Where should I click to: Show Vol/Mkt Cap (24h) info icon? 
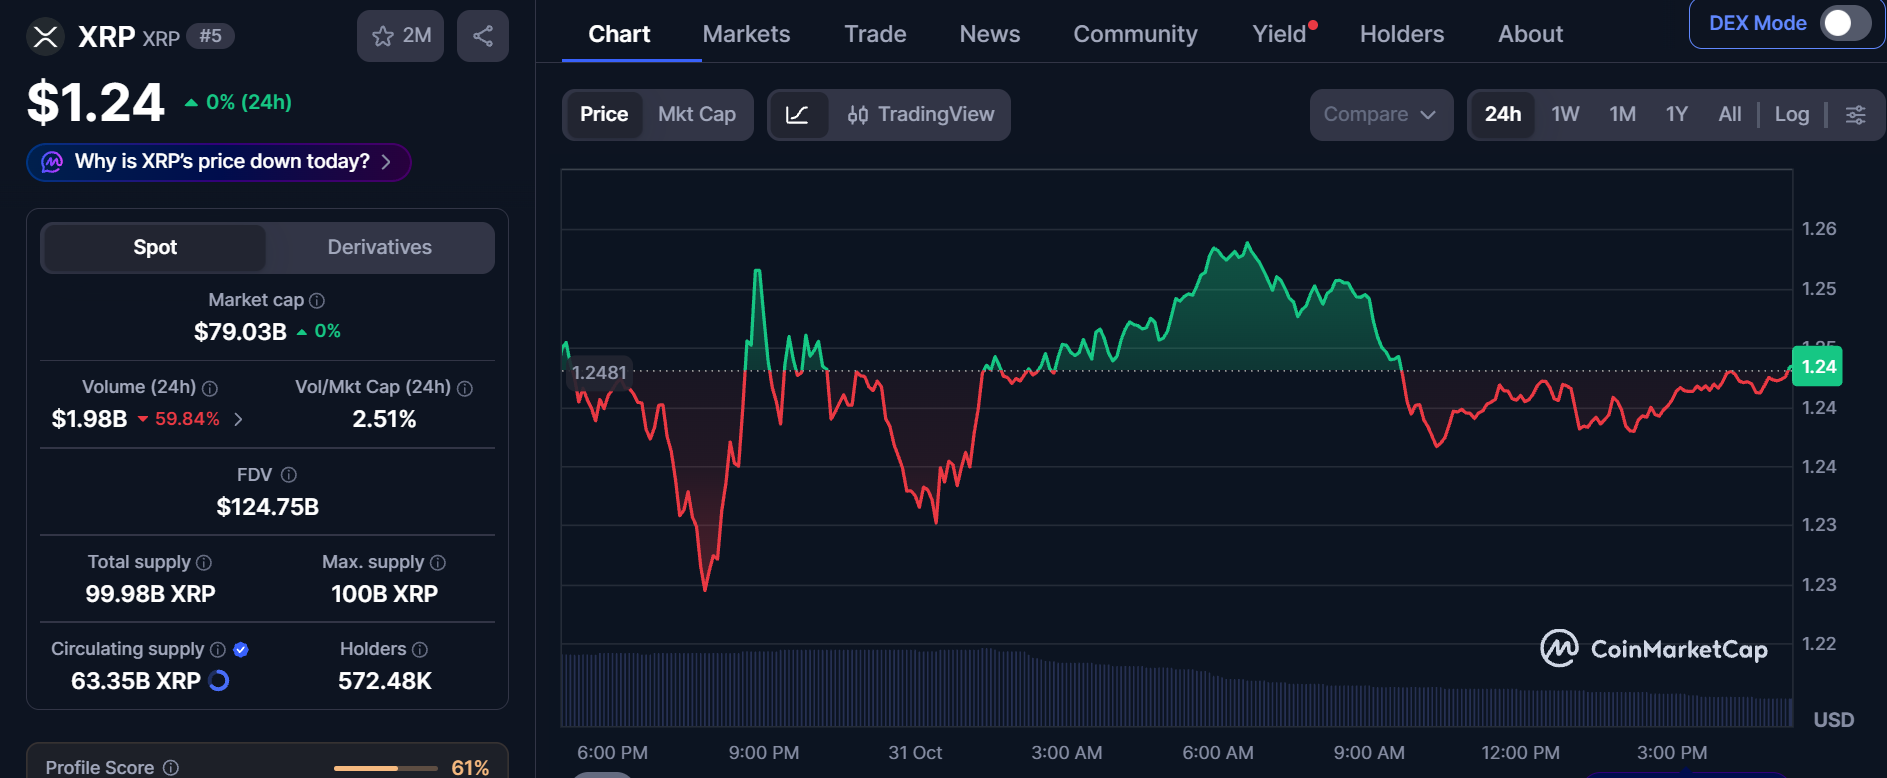[465, 388]
